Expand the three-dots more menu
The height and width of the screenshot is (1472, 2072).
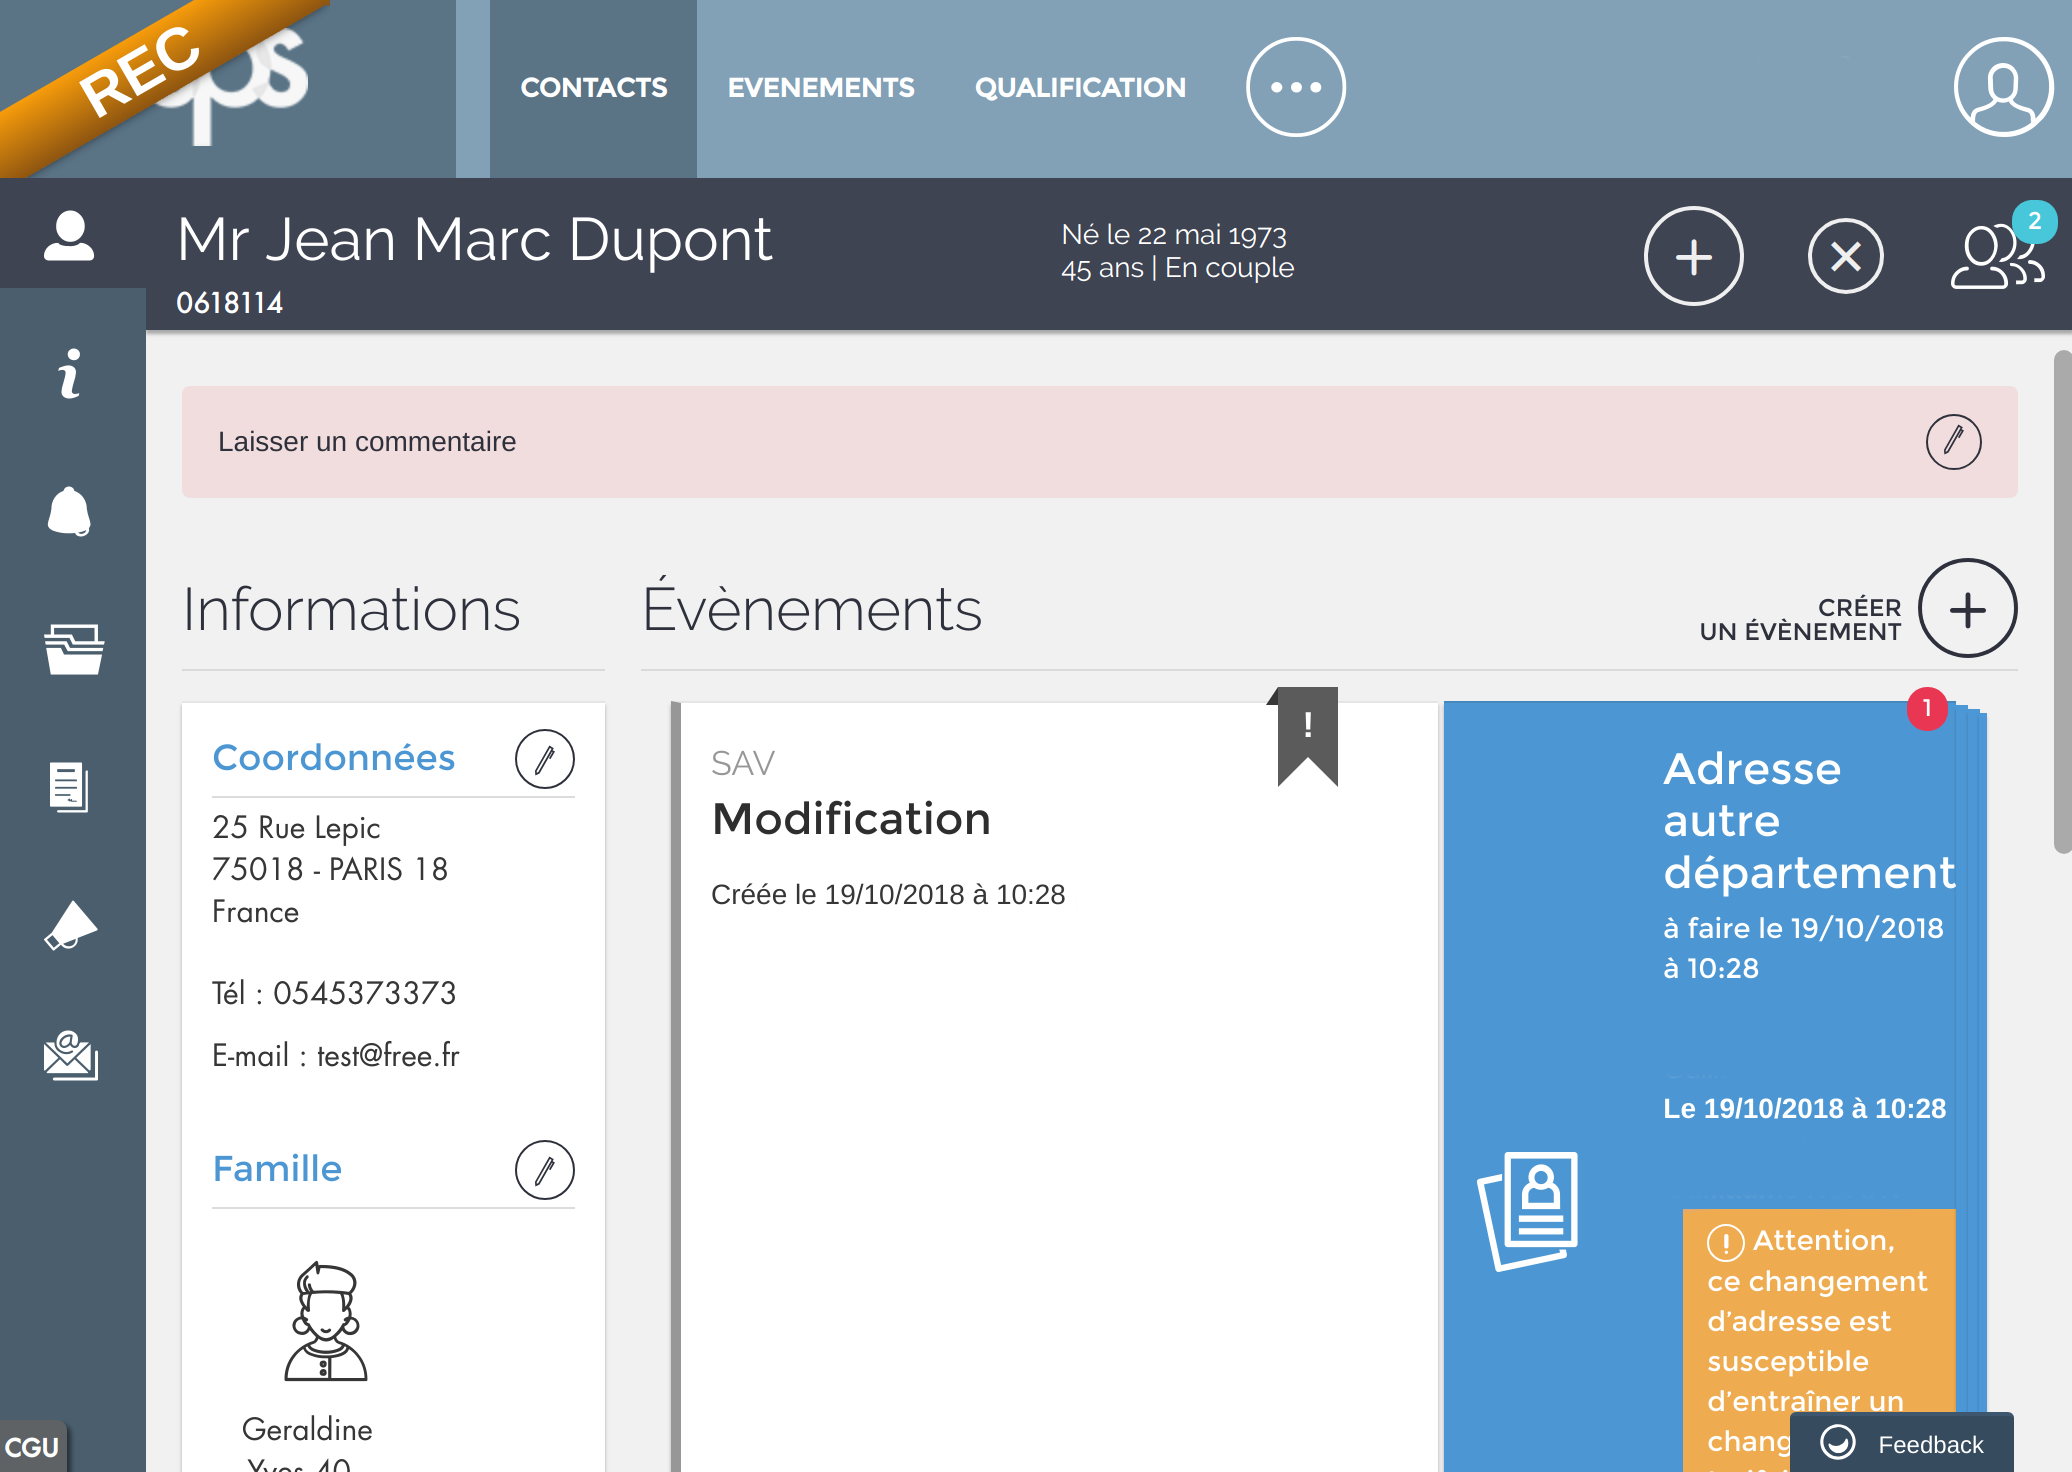[x=1295, y=87]
